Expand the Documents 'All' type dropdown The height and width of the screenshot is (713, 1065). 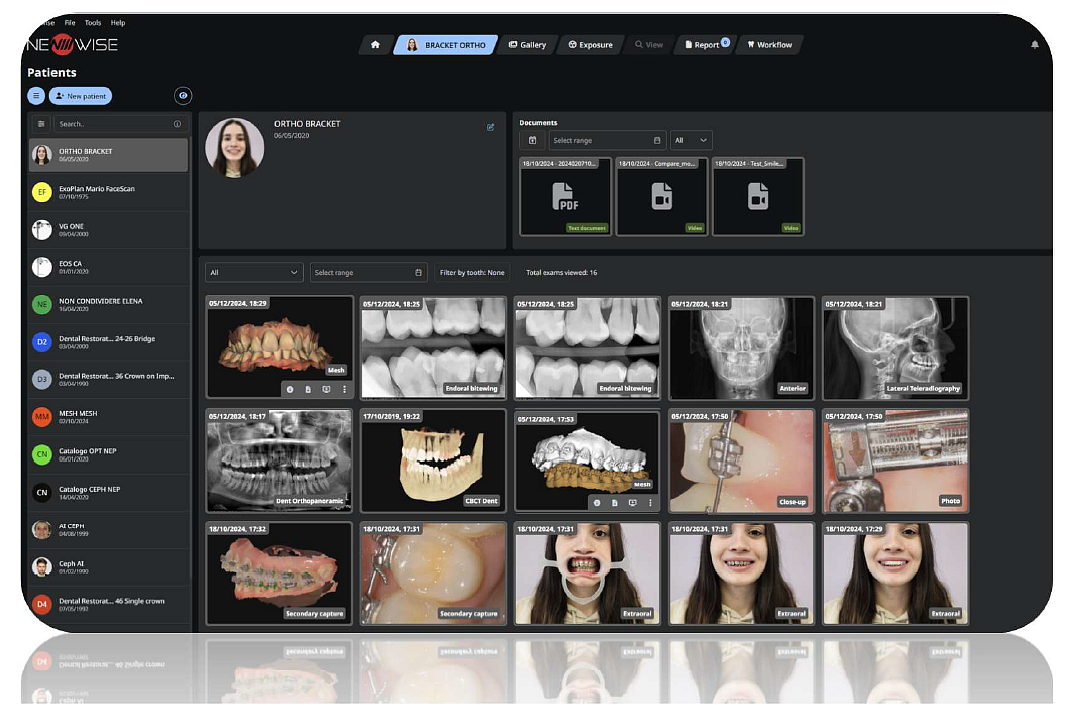coord(691,141)
